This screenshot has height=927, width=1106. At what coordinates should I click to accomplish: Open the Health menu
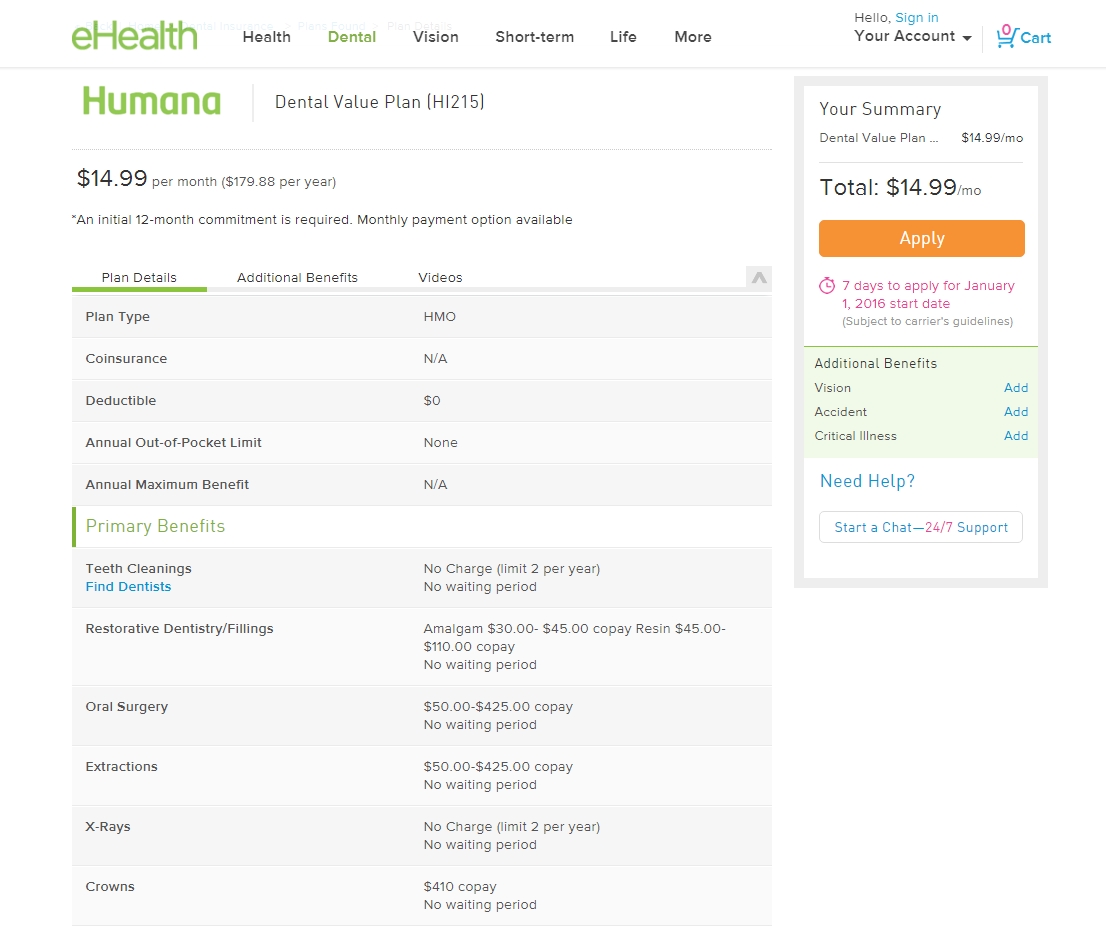tap(267, 37)
